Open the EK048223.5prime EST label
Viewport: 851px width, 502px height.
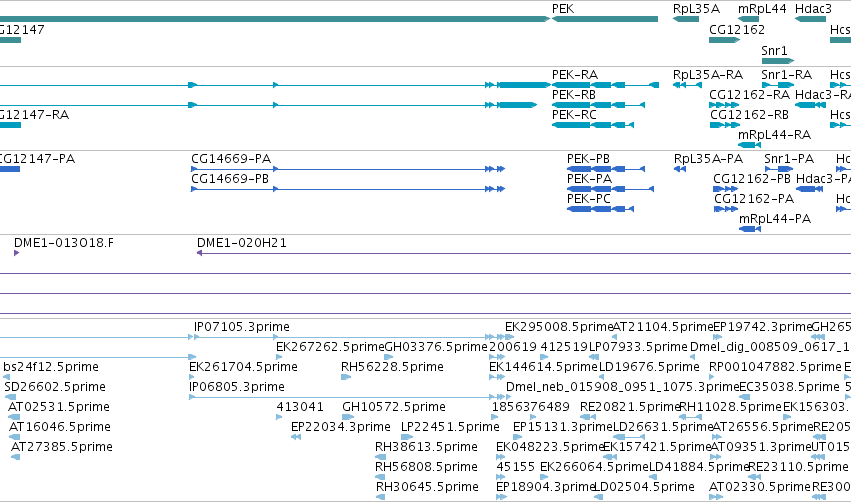tap(550, 447)
